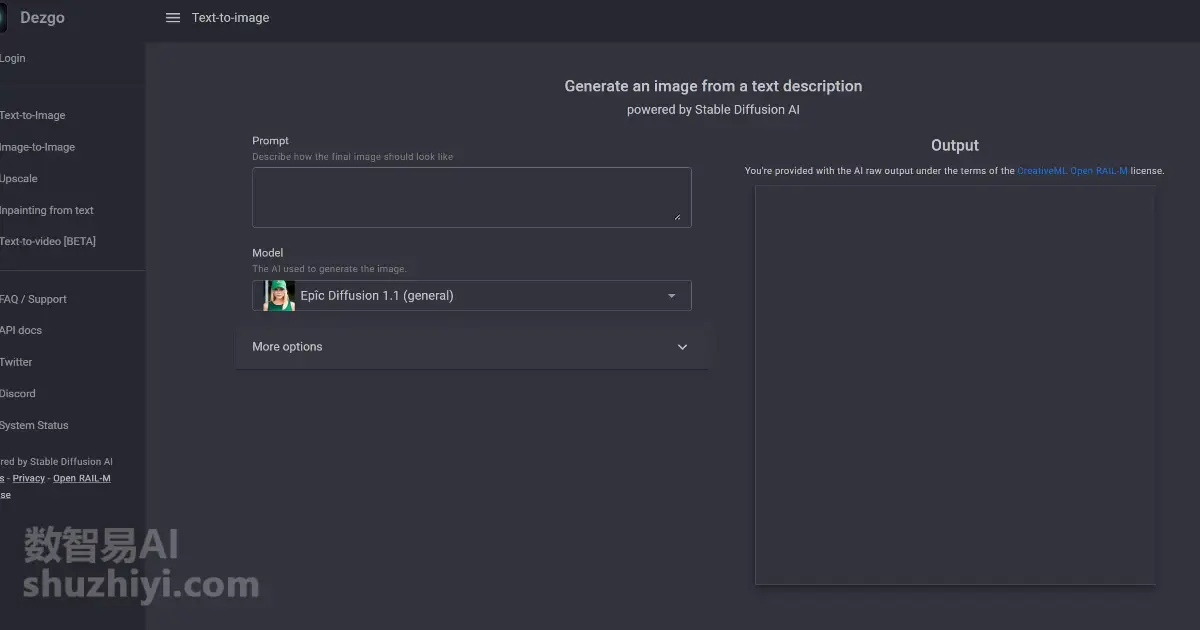This screenshot has width=1200, height=630.
Task: Open the Model dropdown Epic Diffusion 1.1
Action: (x=472, y=295)
